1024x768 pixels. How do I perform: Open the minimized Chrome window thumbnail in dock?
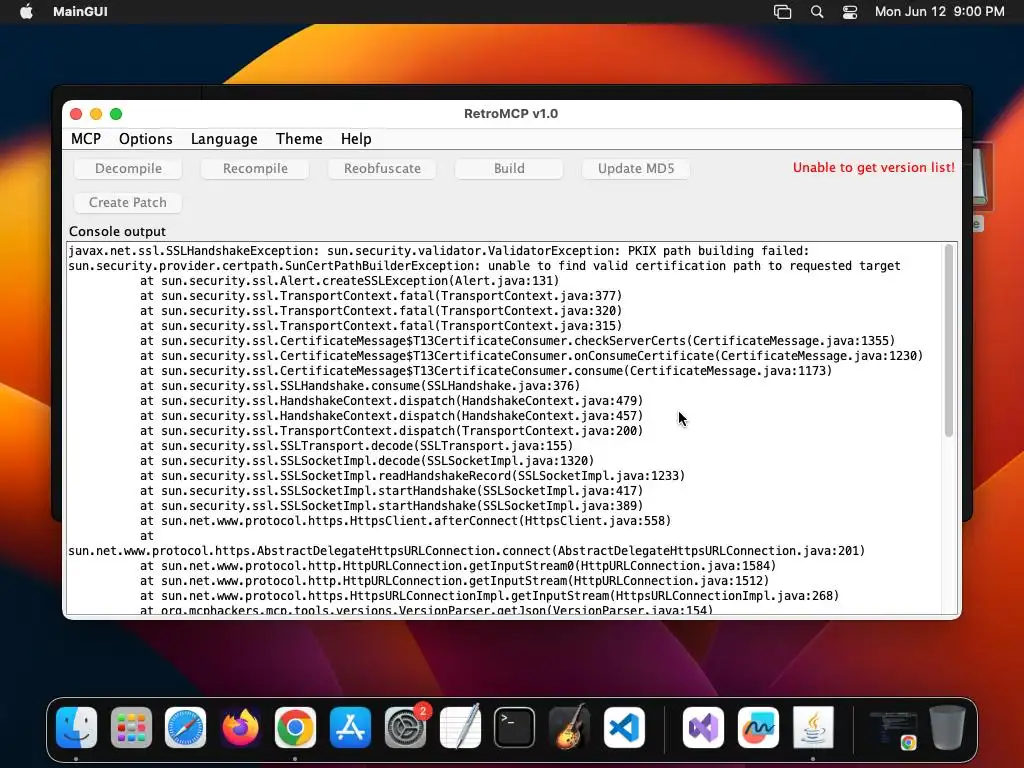892,729
